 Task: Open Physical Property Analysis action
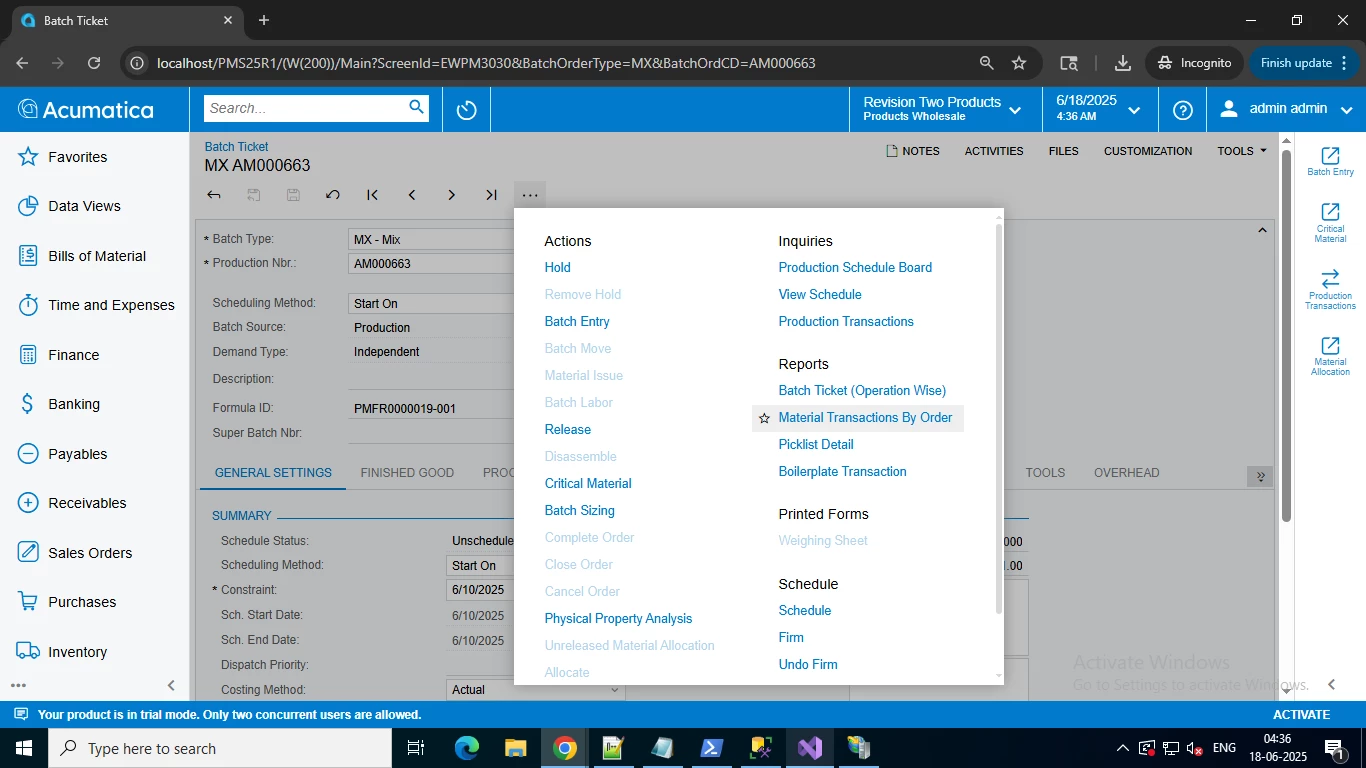point(618,618)
